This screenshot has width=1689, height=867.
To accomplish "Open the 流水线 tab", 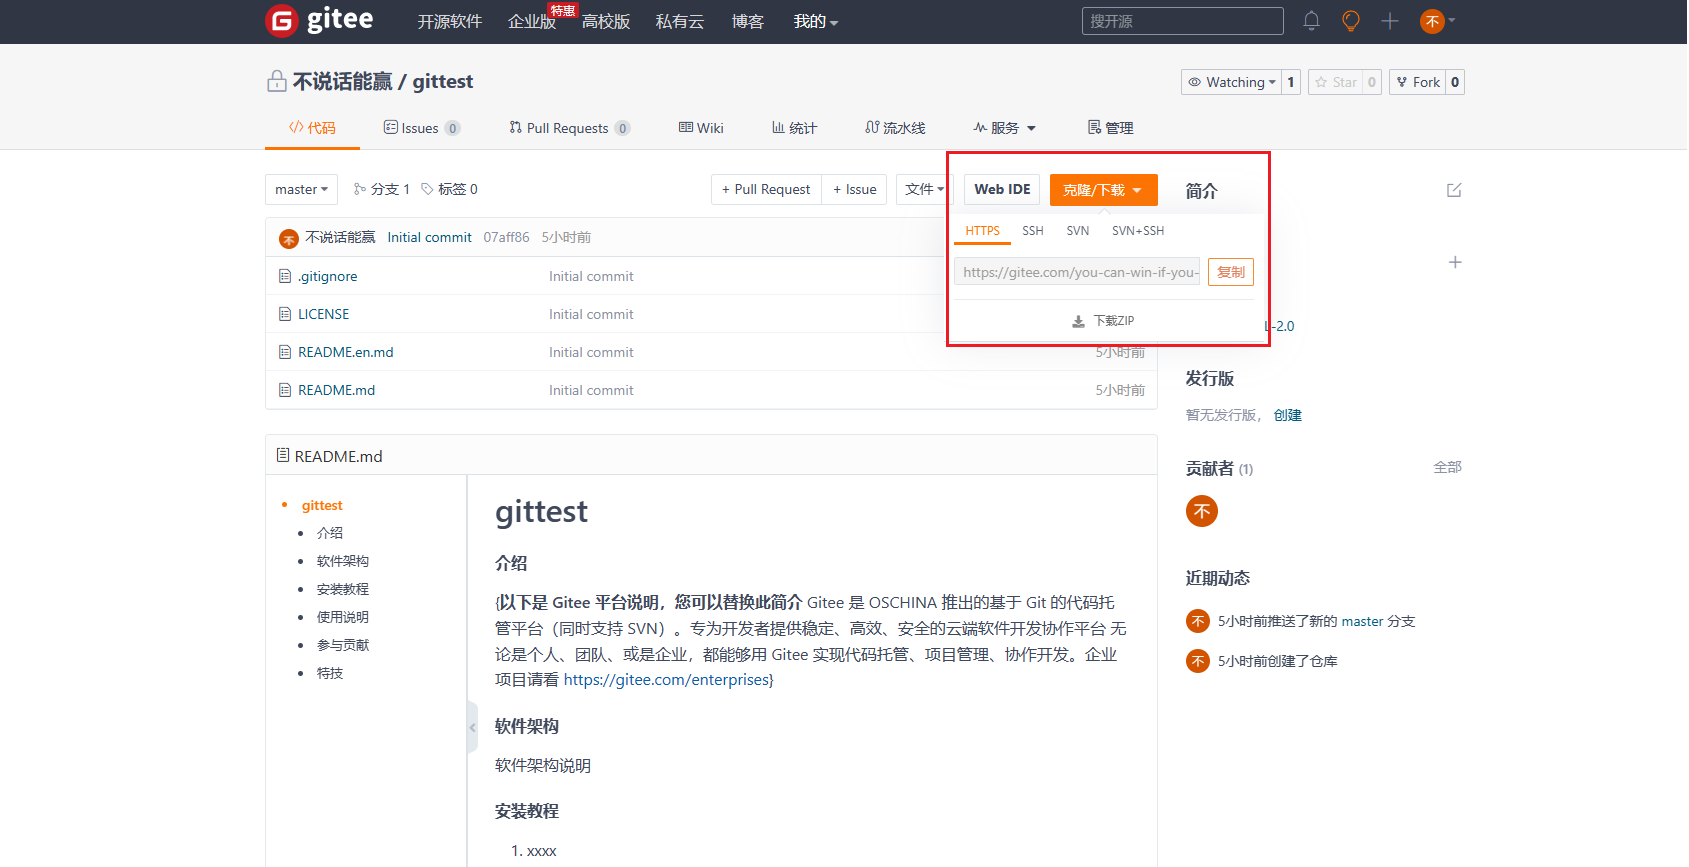I will click(x=895, y=128).
